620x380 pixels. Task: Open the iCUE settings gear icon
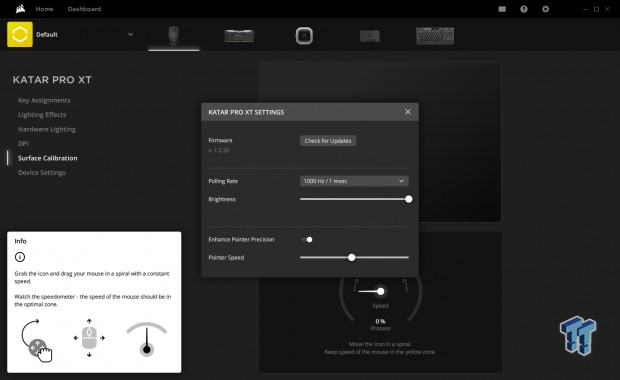(546, 9)
